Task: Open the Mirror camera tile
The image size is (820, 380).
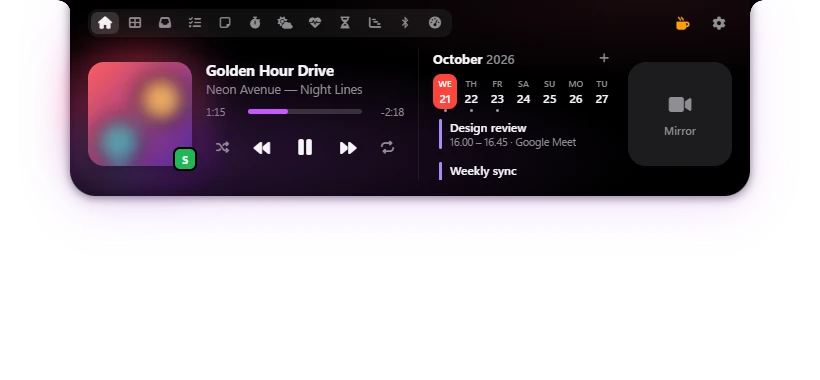Action: [680, 114]
